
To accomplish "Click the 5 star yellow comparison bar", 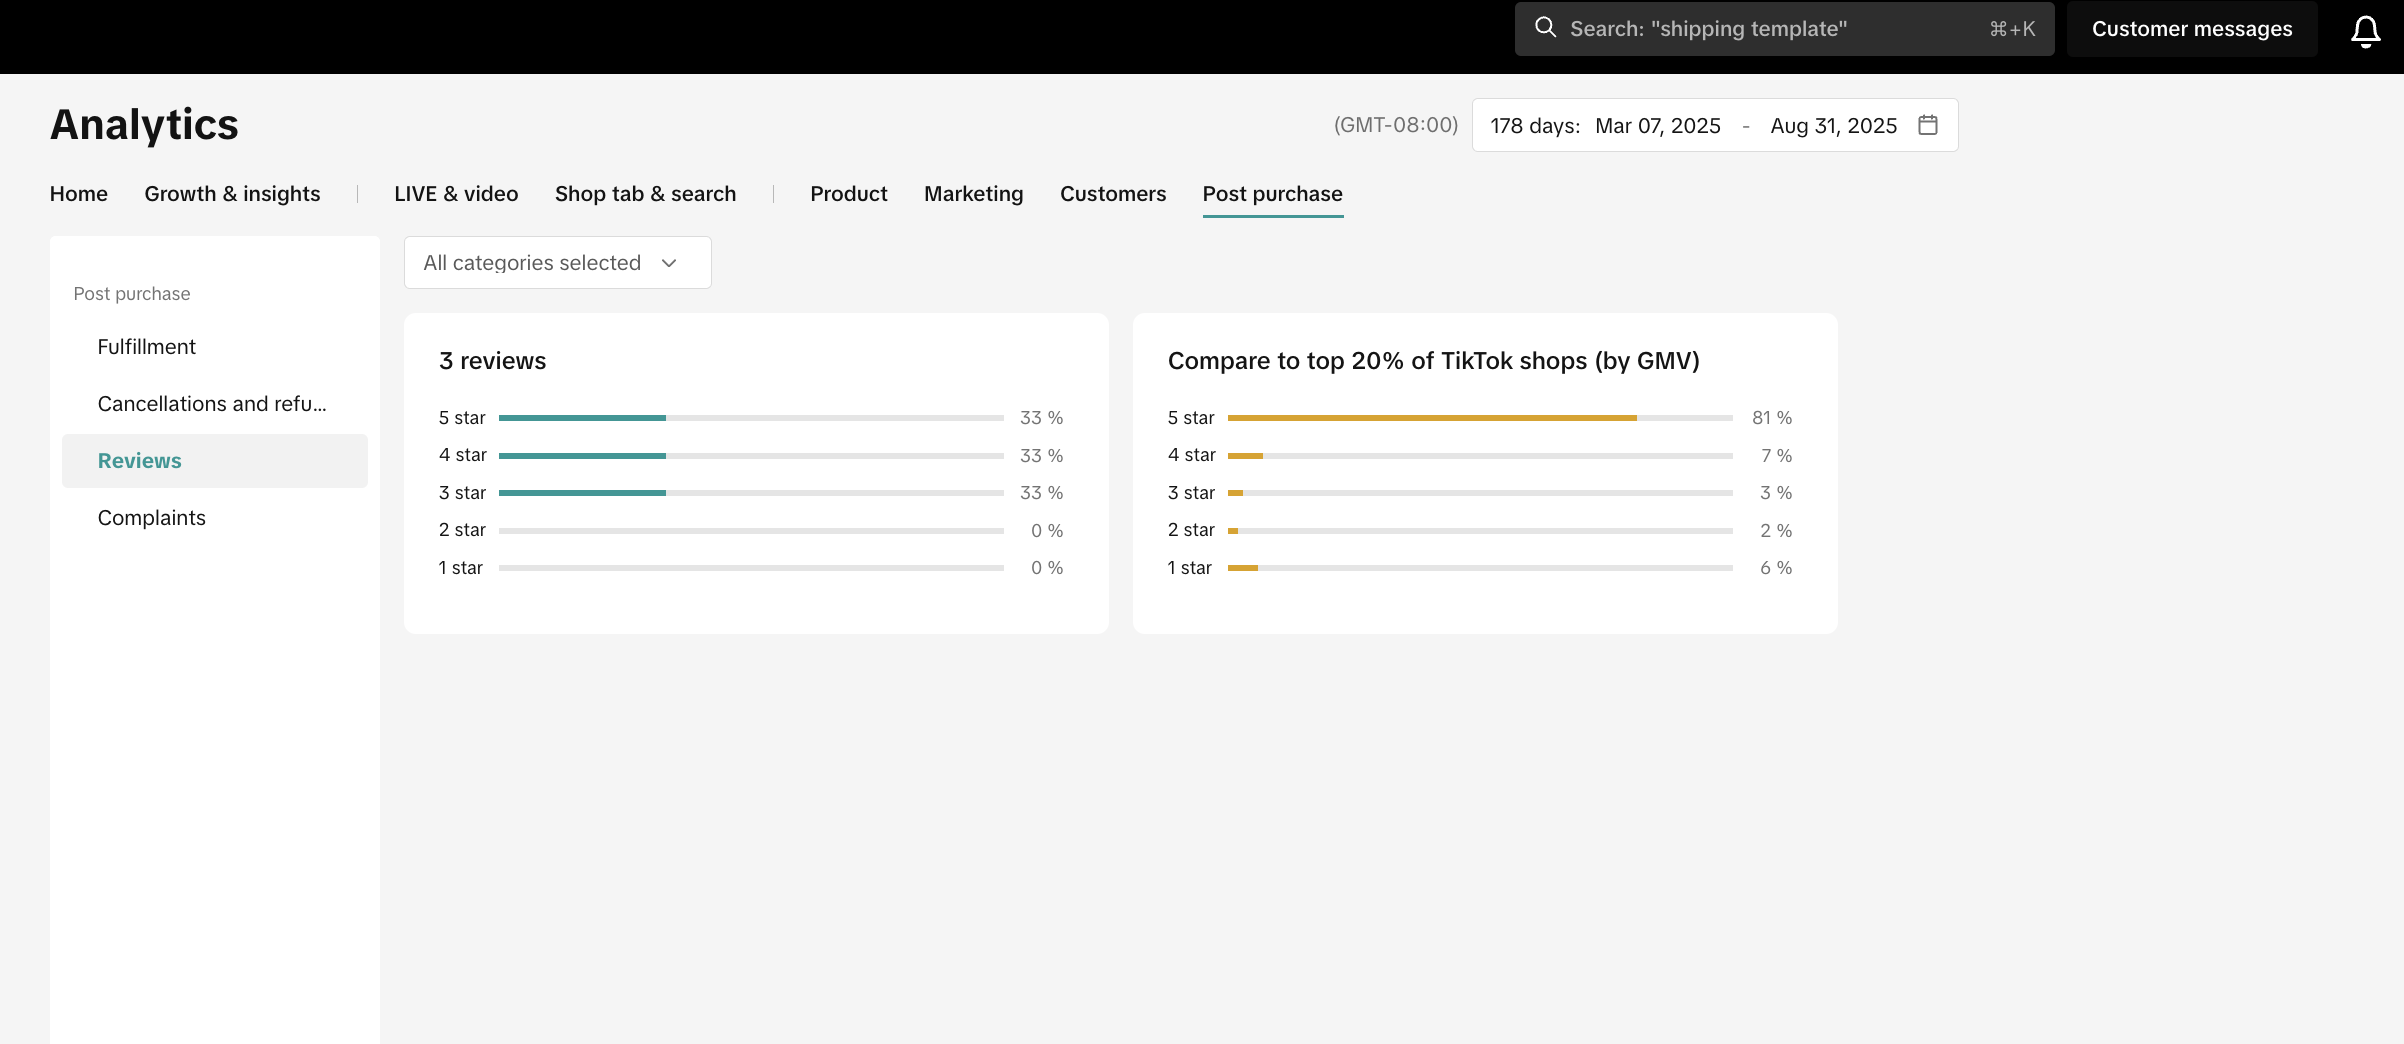I will coord(1431,418).
